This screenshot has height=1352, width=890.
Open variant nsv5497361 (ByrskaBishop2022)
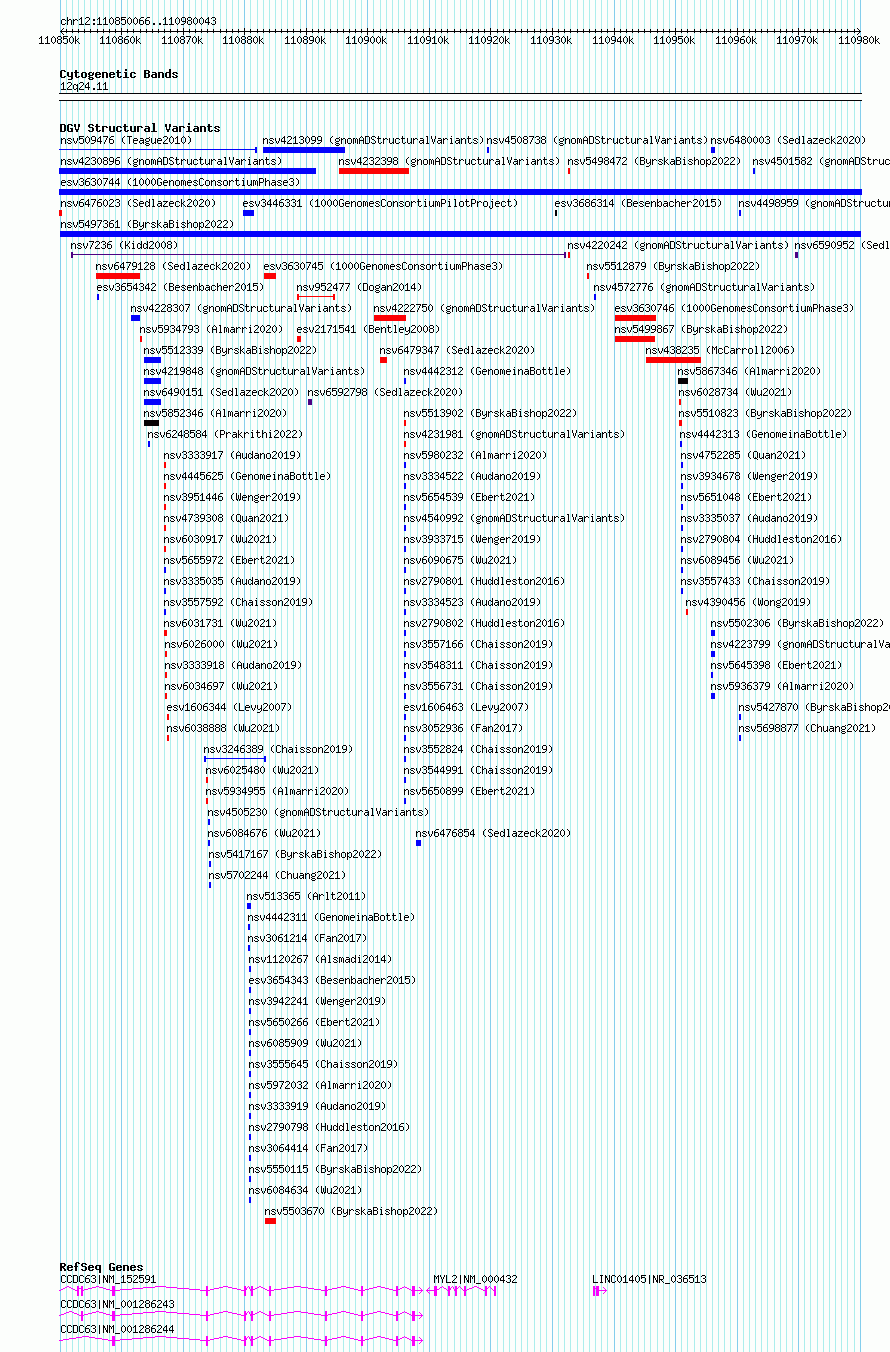coord(146,224)
